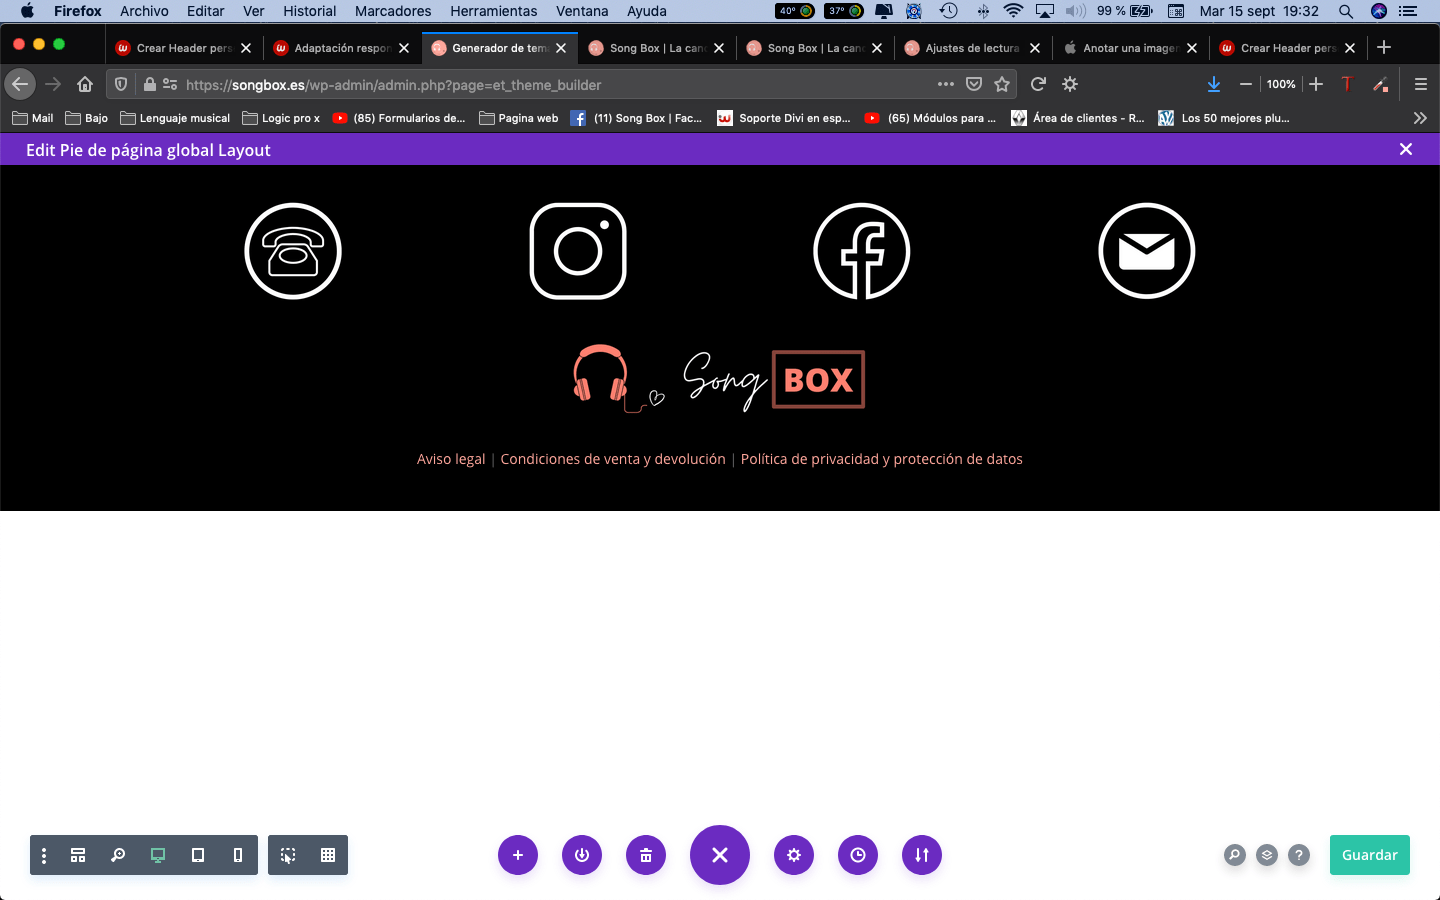Save page to Pocket icon
1440x900 pixels.
click(x=974, y=84)
